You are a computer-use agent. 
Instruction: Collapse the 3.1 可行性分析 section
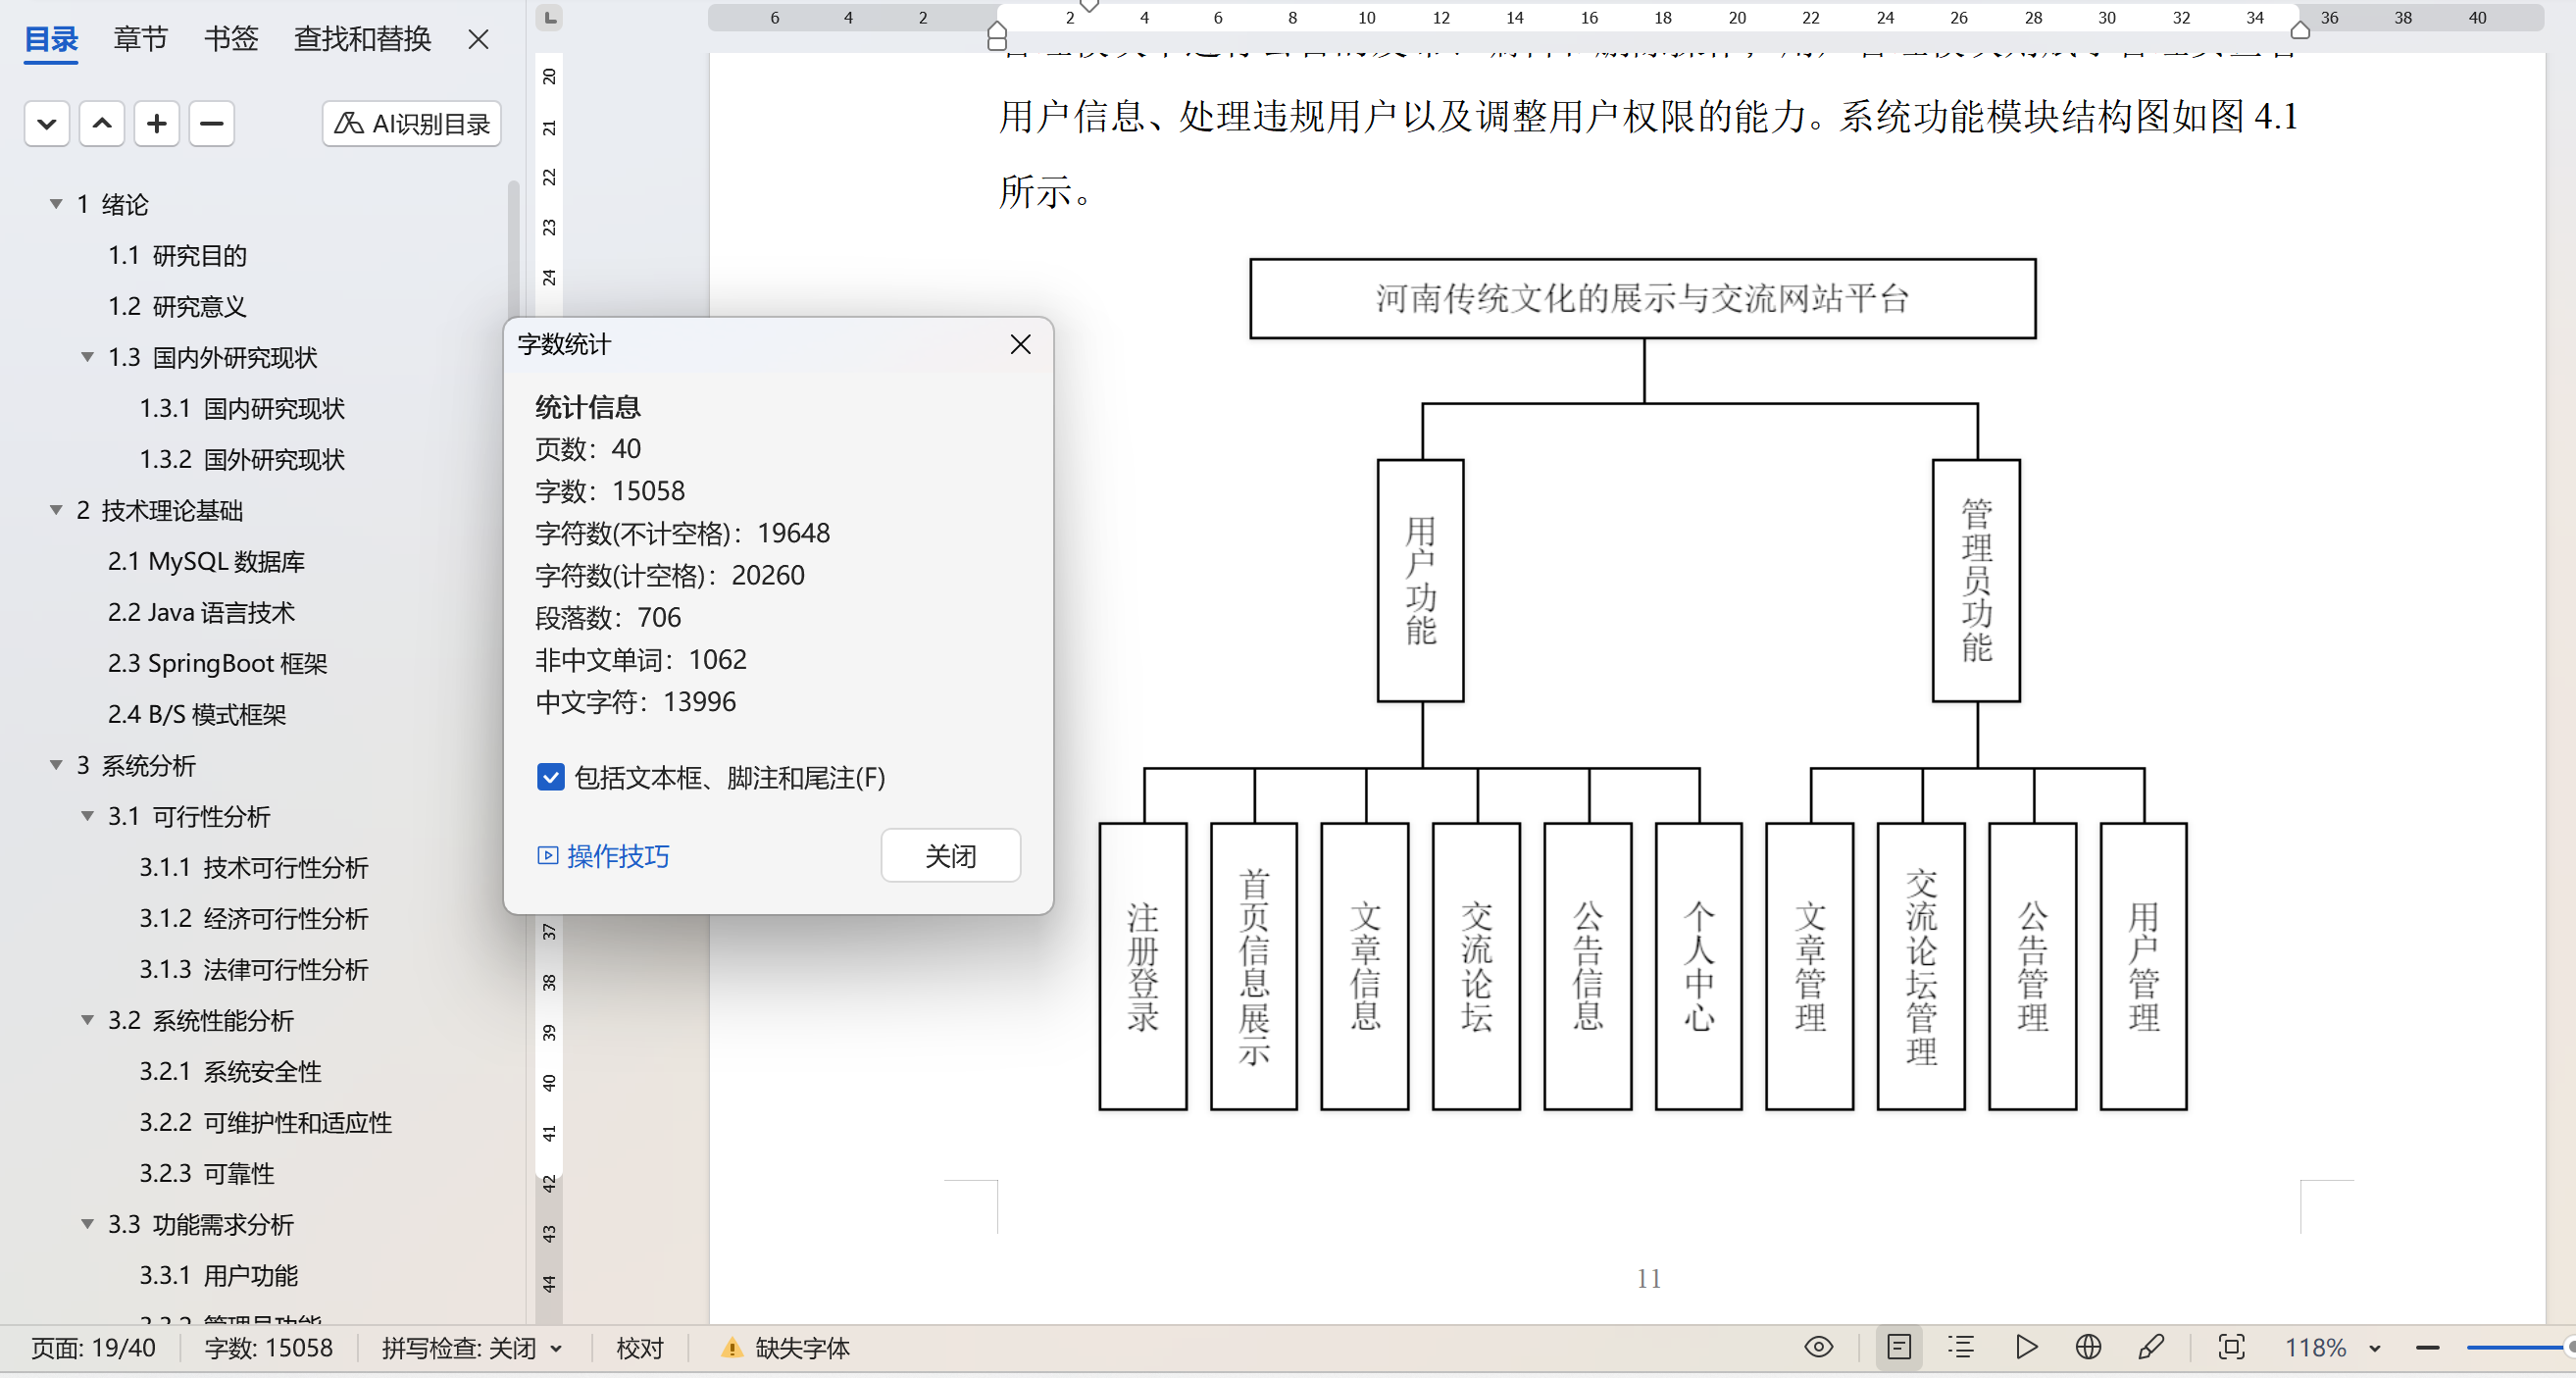[88, 816]
